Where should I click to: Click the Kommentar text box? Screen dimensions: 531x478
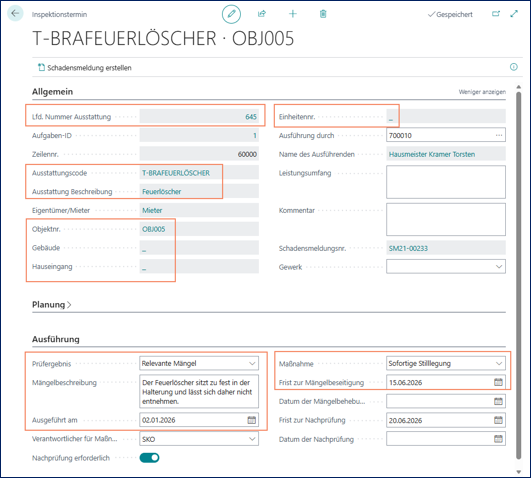point(446,220)
